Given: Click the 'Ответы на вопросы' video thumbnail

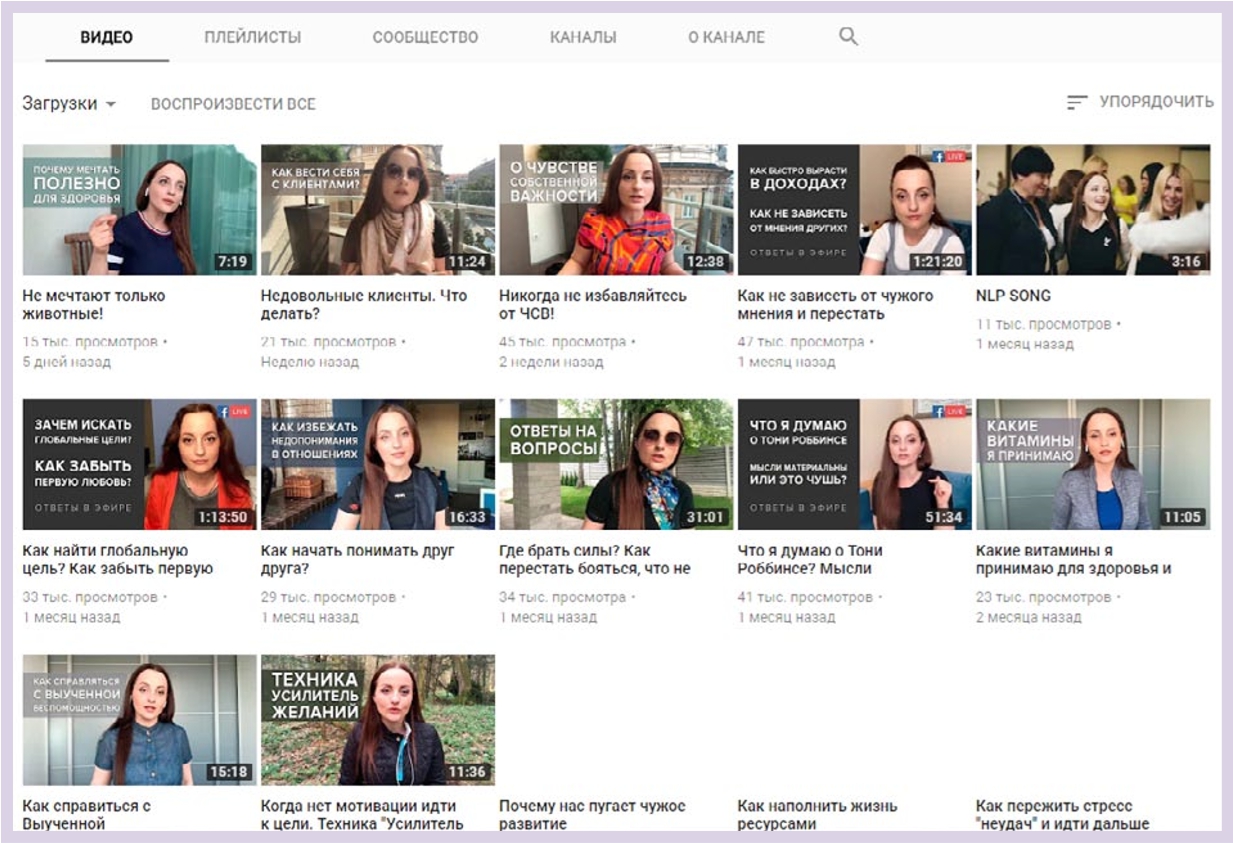Looking at the screenshot, I should pyautogui.click(x=615, y=464).
